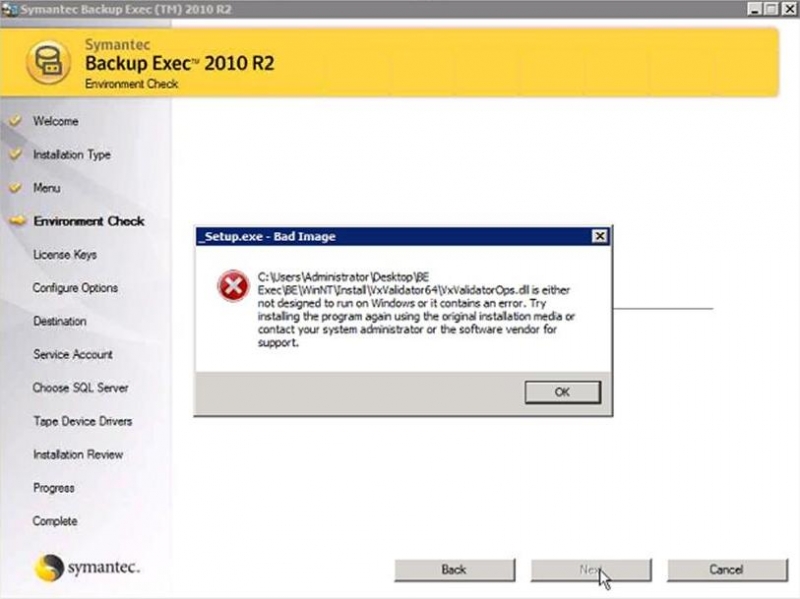Choose SQL Server step in sidebar
The image size is (800, 599).
pyautogui.click(x=80, y=388)
